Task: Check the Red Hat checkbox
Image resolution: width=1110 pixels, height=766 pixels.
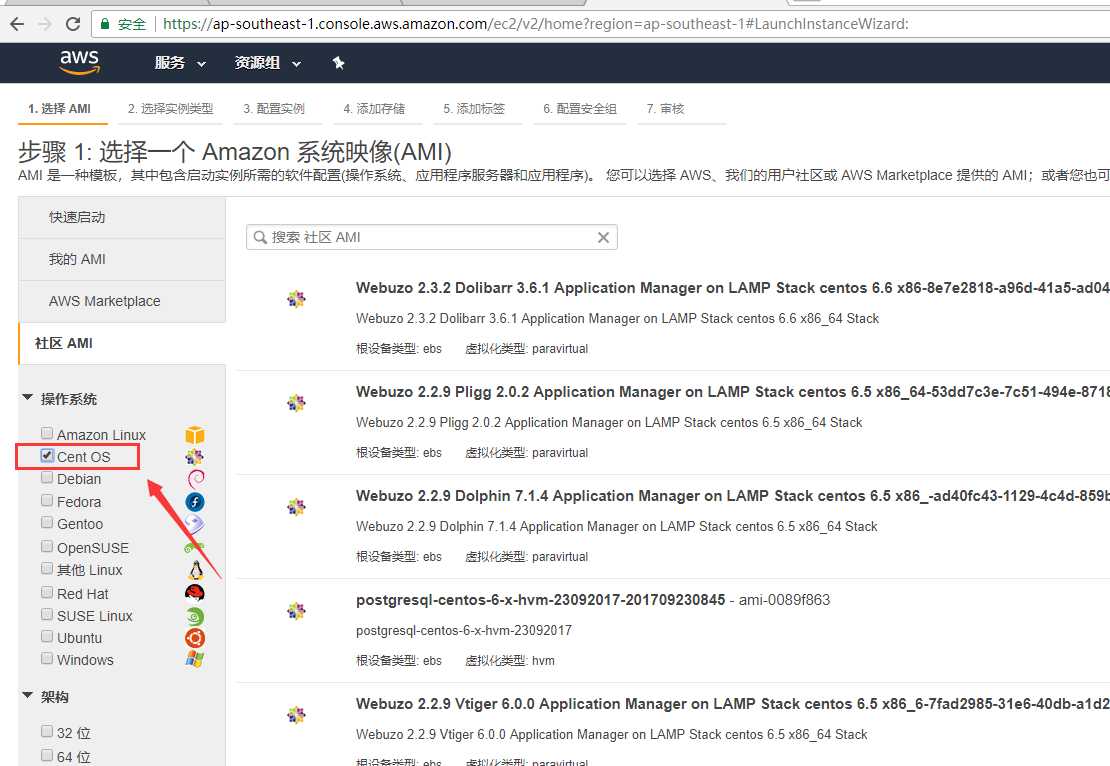Action: pyautogui.click(x=47, y=592)
